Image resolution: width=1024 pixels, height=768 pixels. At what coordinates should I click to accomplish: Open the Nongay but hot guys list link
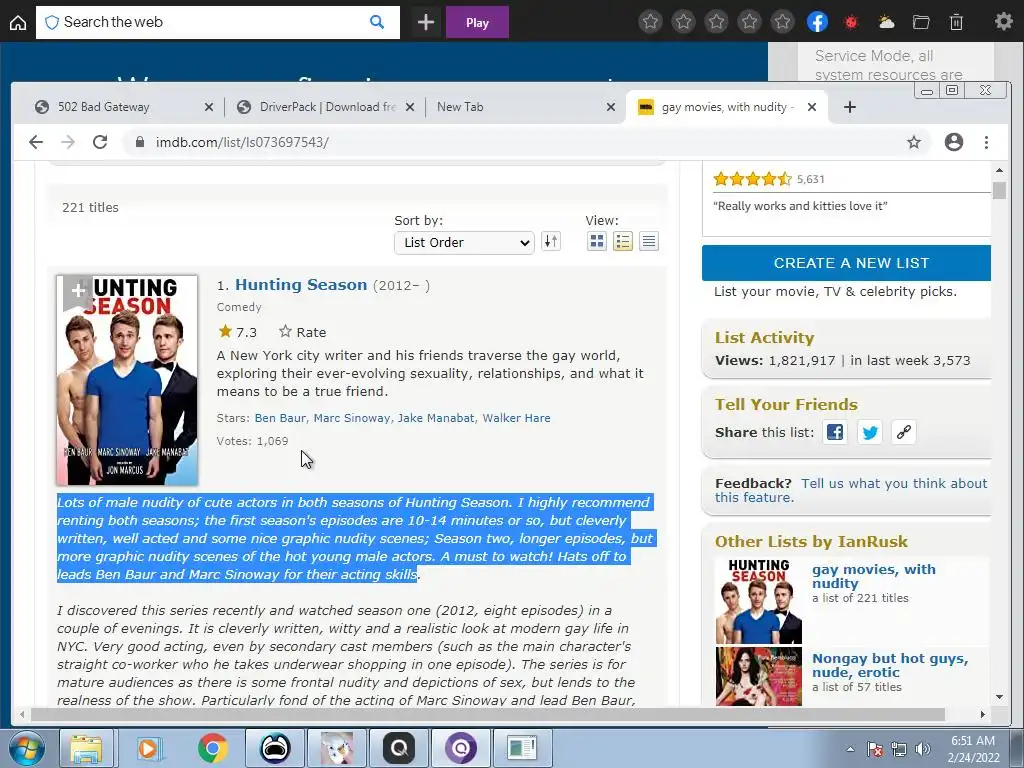889,665
